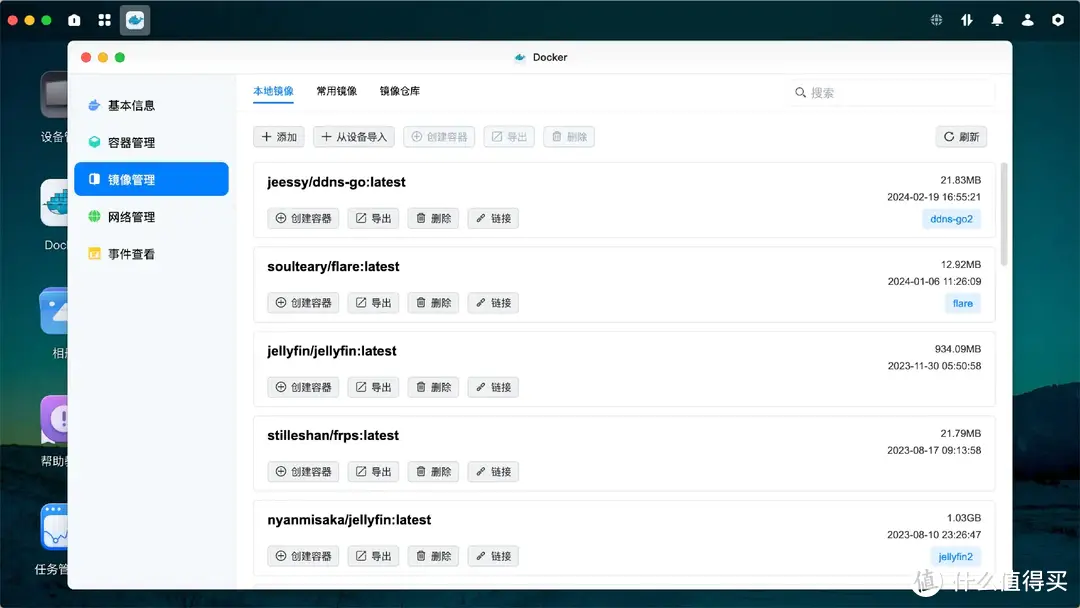Click 链接 for soulteary/flare:latest
This screenshot has width=1080, height=608.
tap(493, 303)
